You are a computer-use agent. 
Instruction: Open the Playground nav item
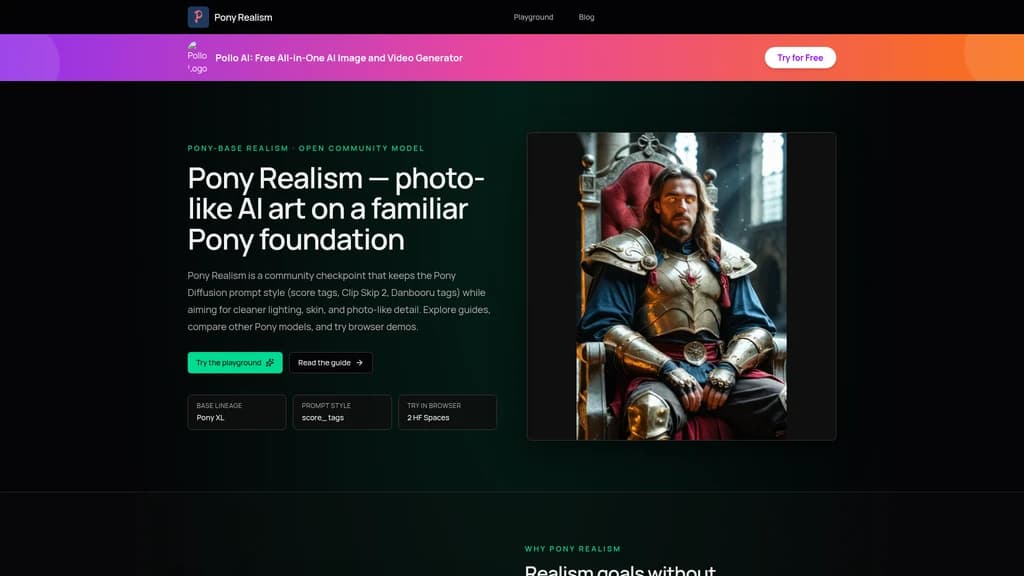pyautogui.click(x=533, y=17)
